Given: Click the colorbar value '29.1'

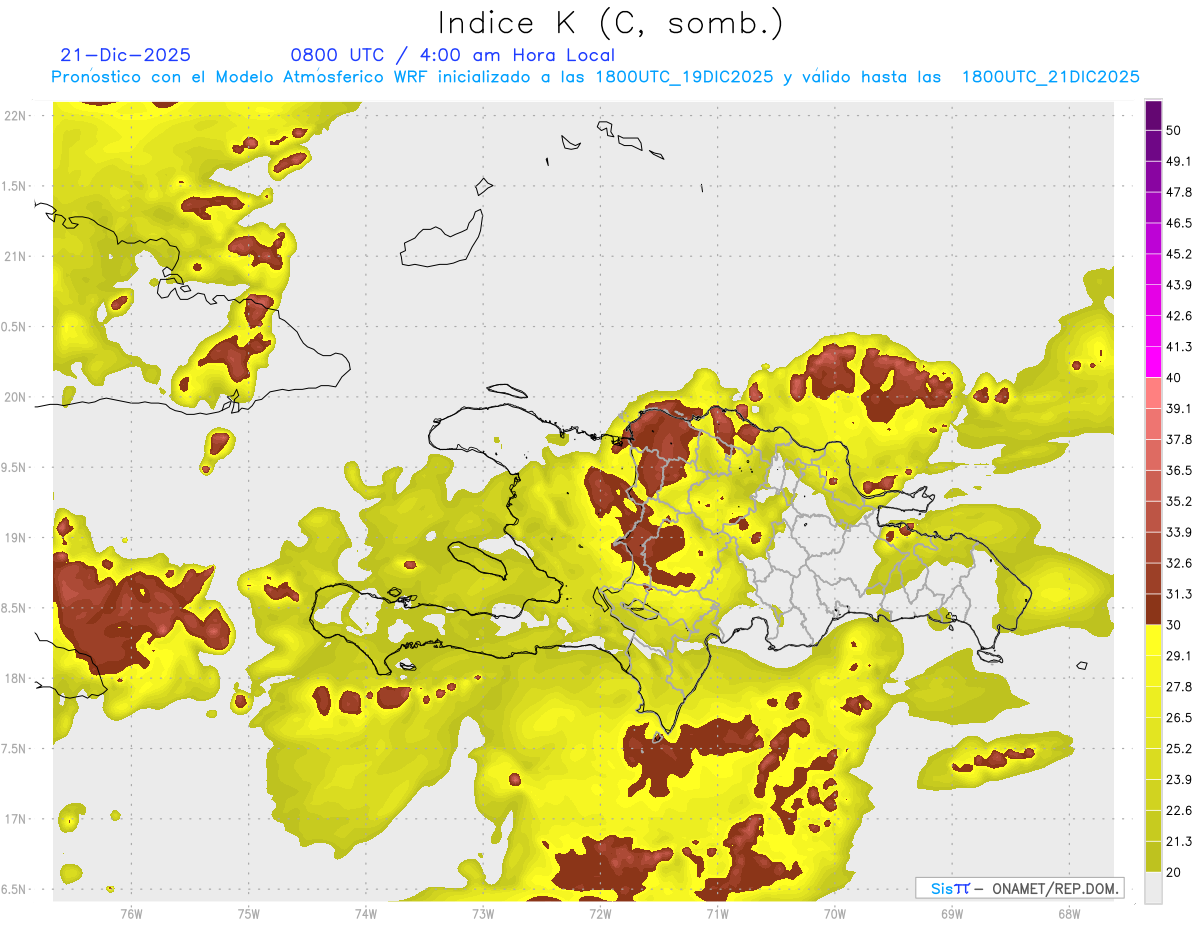Looking at the screenshot, I should coord(1178,656).
